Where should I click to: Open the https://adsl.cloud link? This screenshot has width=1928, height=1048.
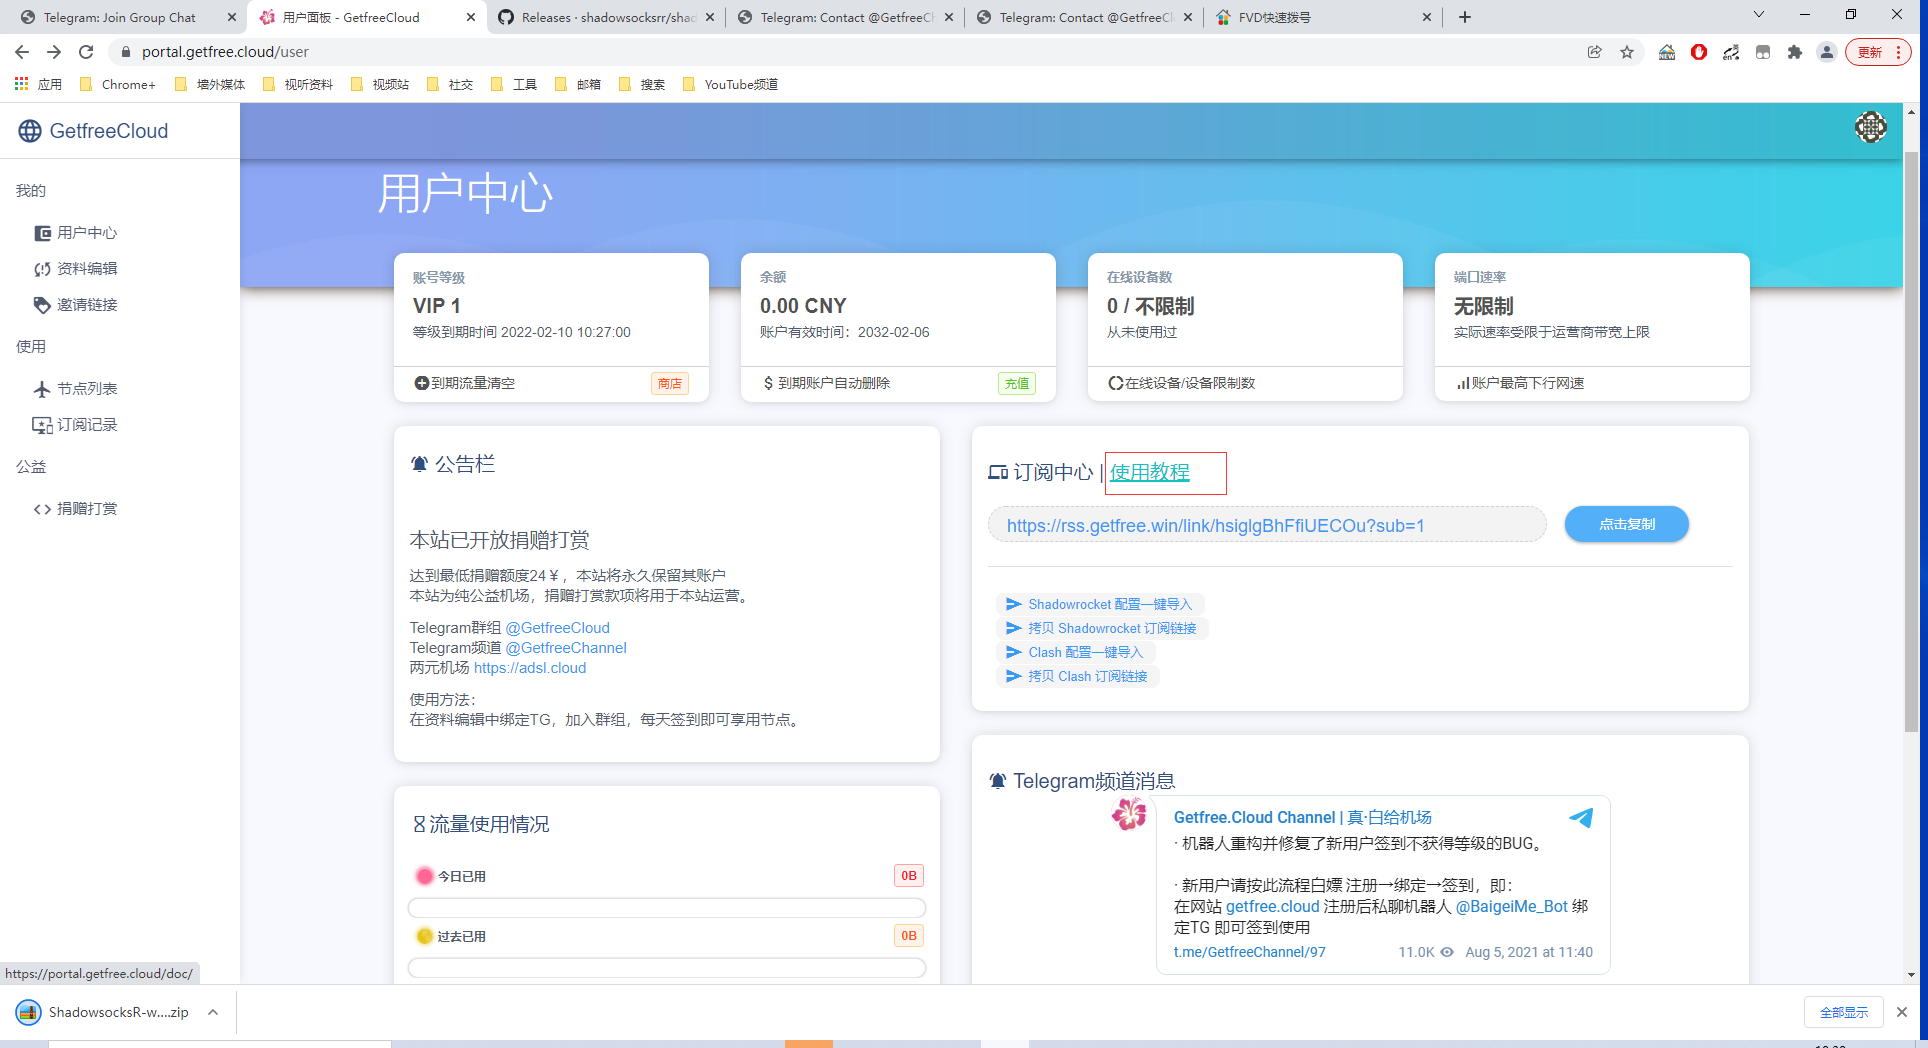[x=530, y=668]
